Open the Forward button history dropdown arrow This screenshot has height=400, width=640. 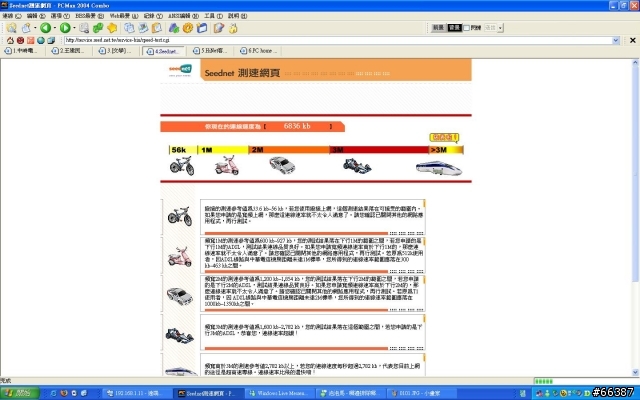tap(74, 28)
